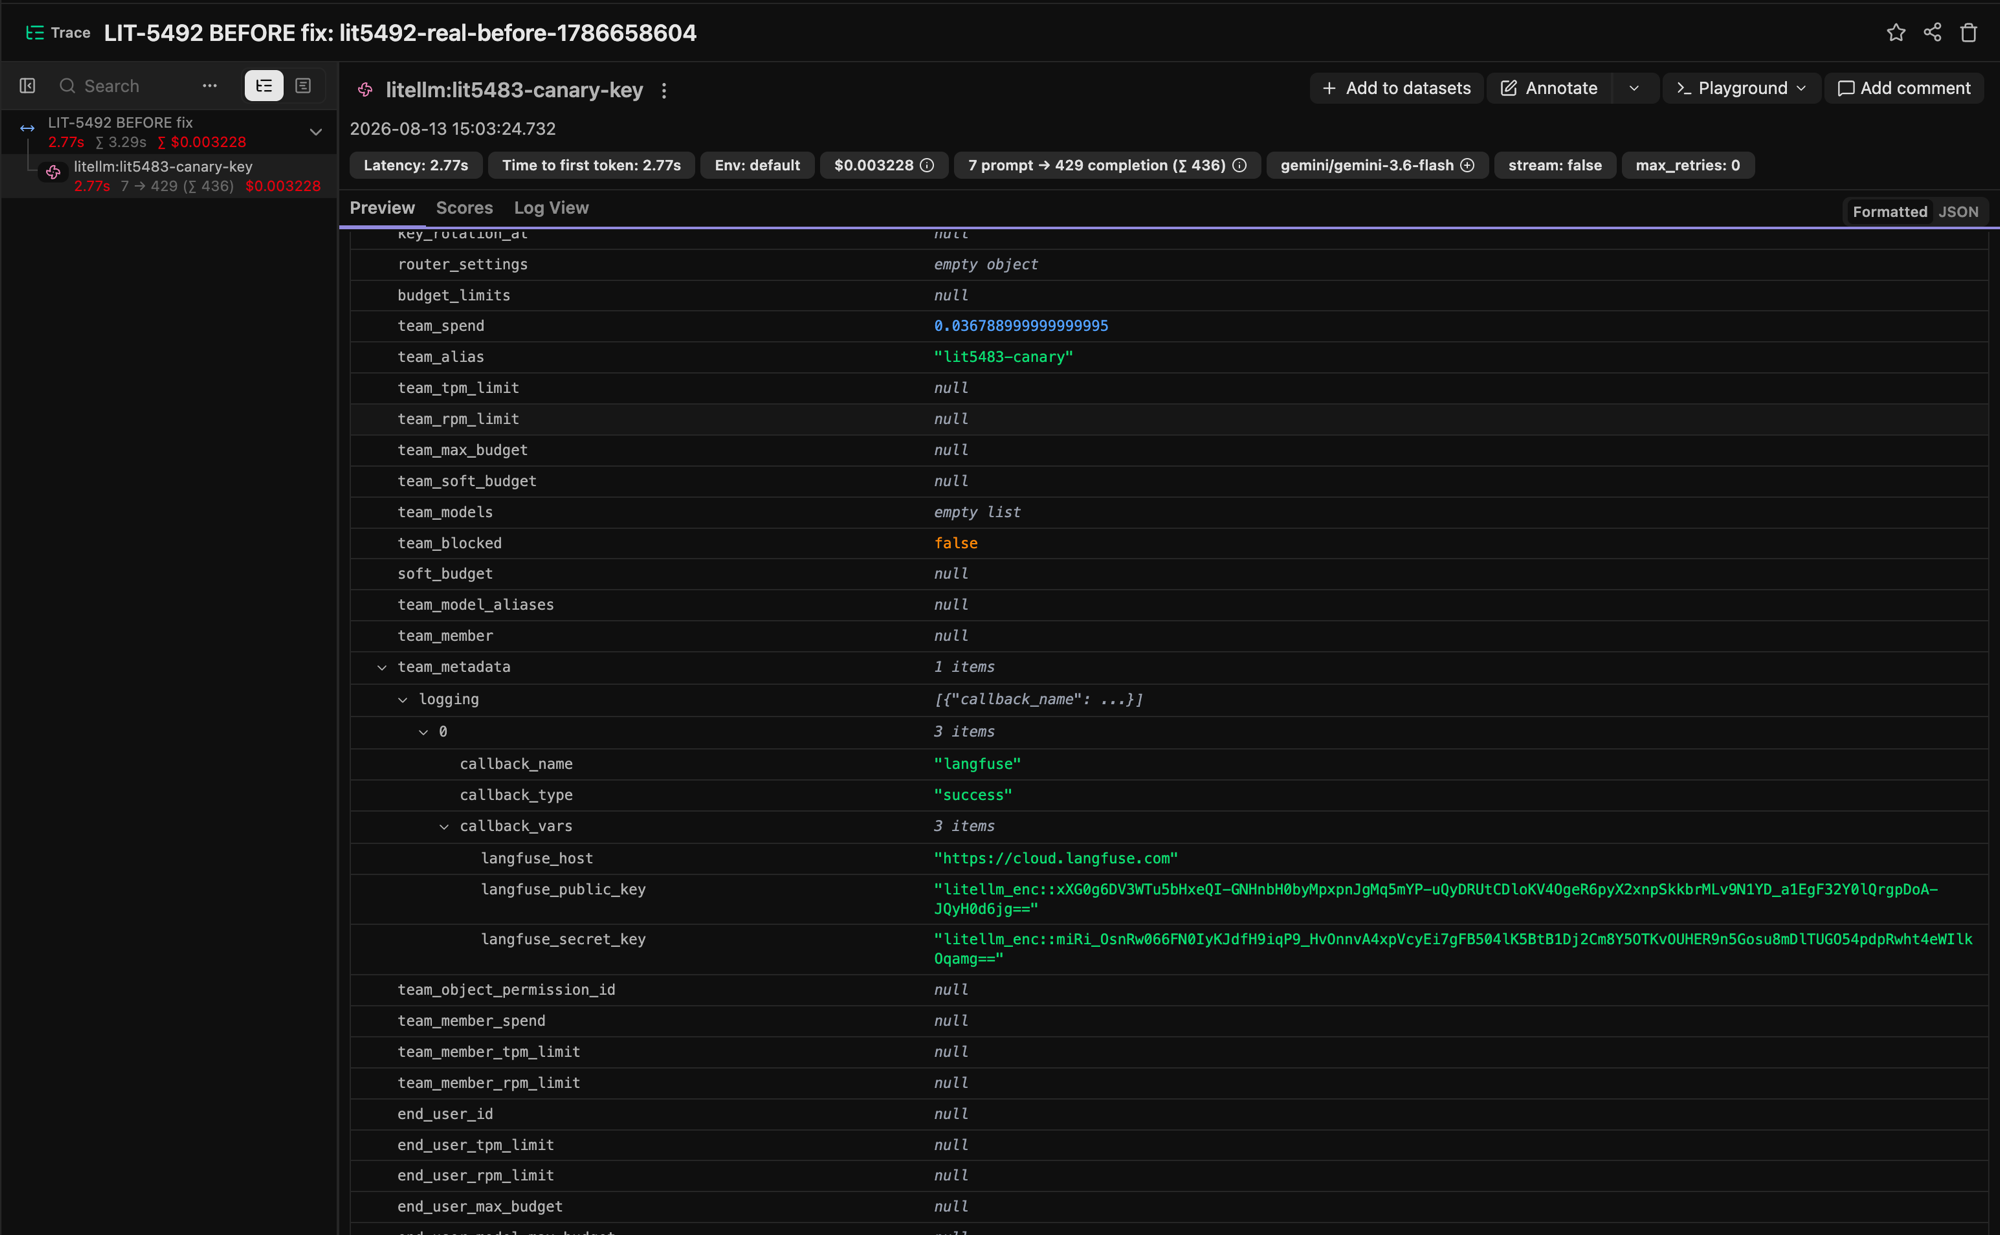Click the team_soft_budget key
Screen dimensions: 2000x1235
467,481
